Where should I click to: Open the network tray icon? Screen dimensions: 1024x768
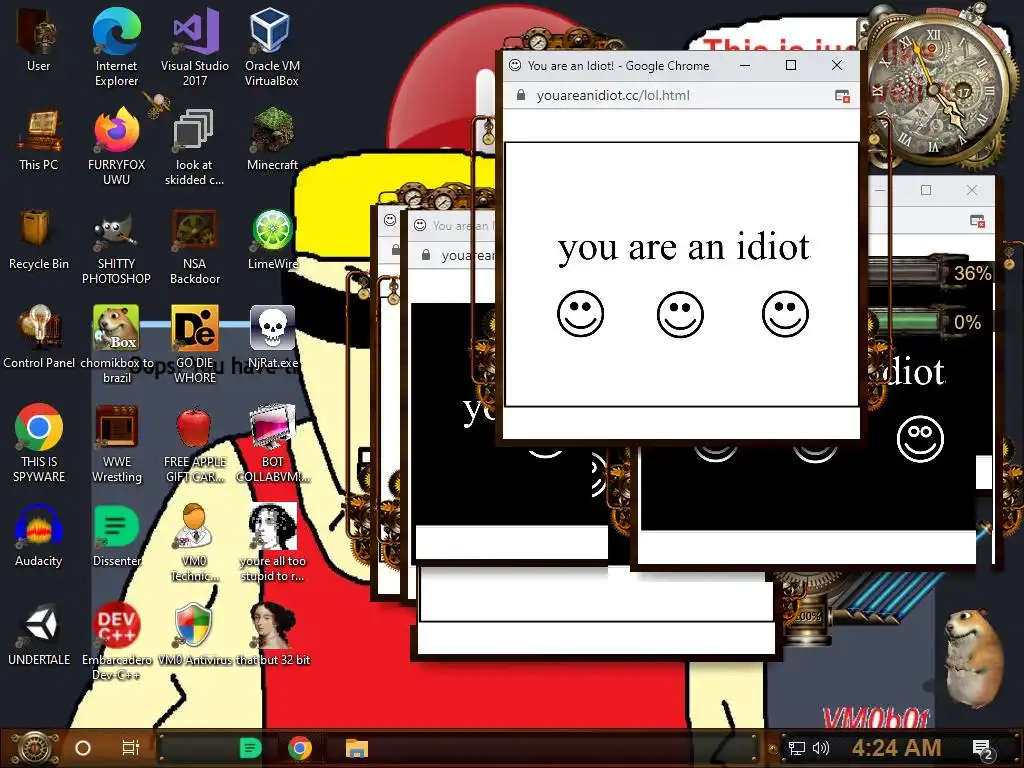(x=797, y=748)
